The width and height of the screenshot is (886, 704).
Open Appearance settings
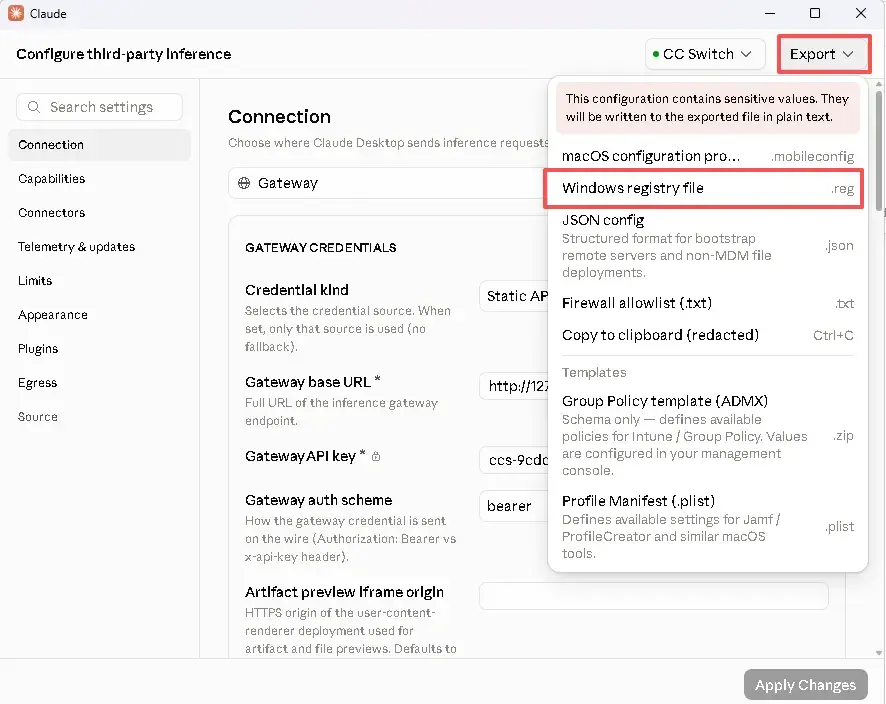tap(99, 315)
